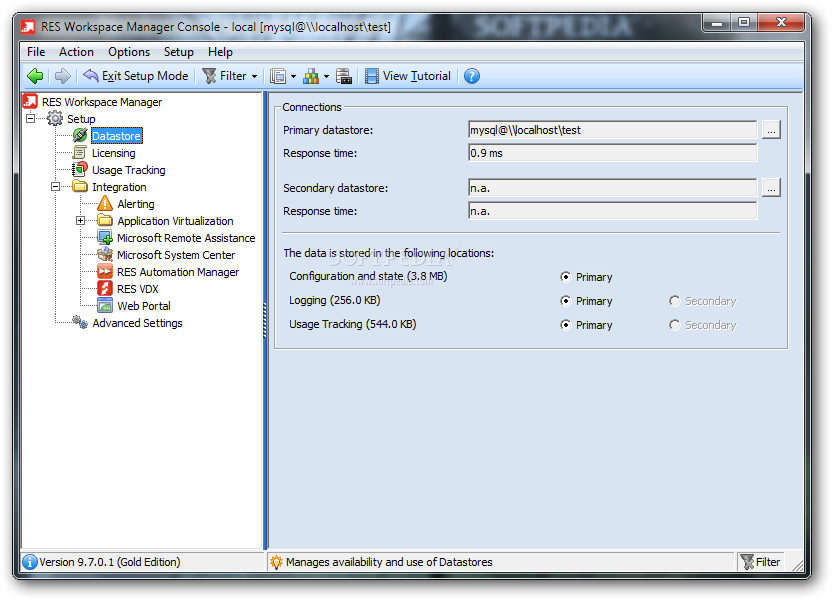Collapse the Integration folder node
The height and width of the screenshot is (600, 832).
pyautogui.click(x=56, y=187)
